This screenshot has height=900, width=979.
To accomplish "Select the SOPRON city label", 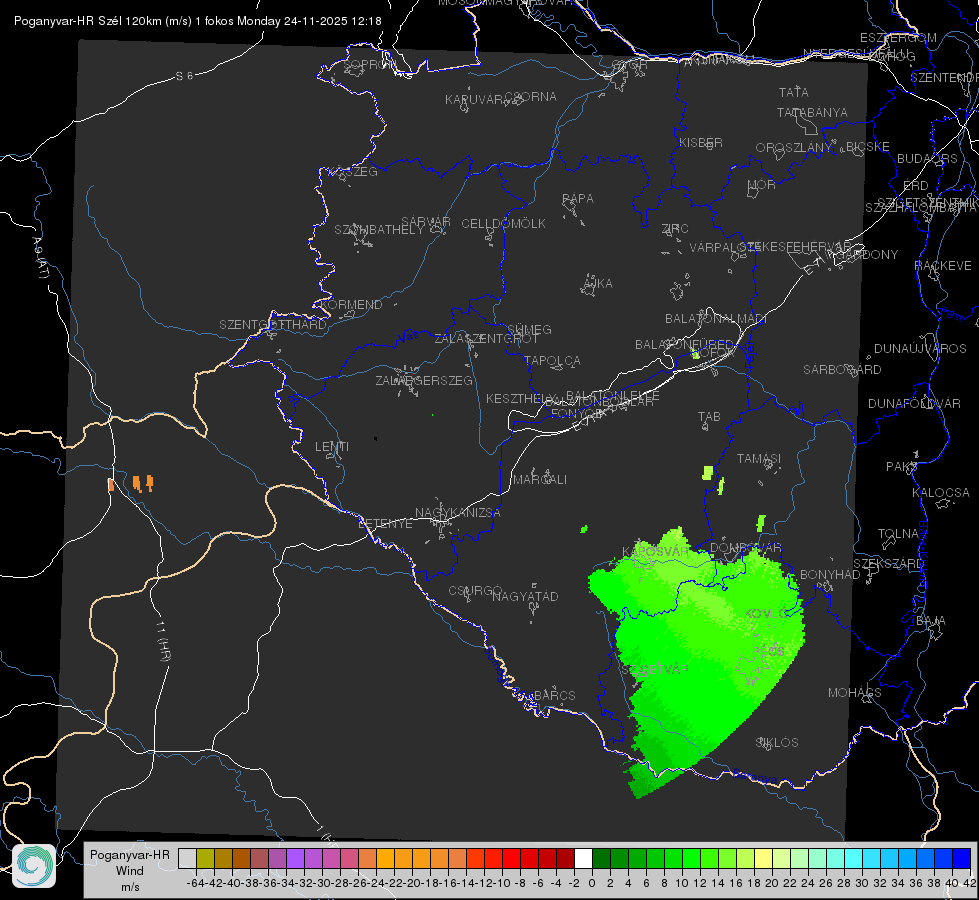I will click(x=369, y=64).
